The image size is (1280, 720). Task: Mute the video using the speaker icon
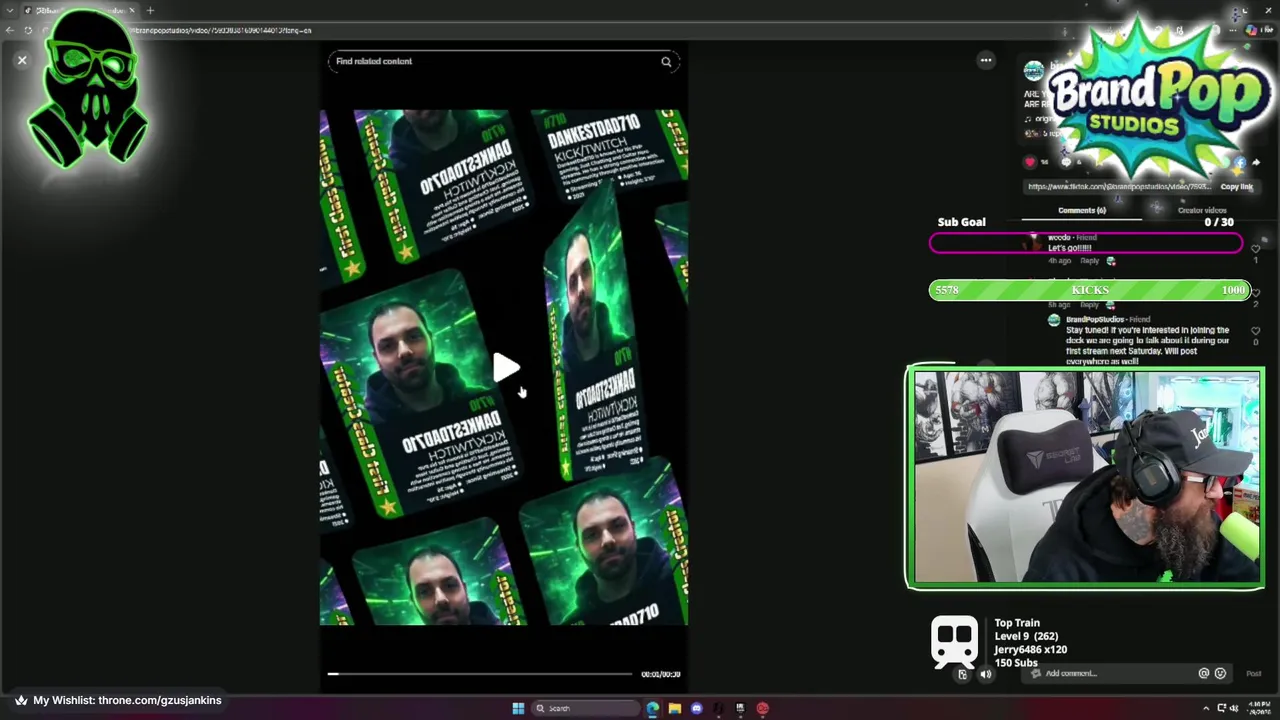(x=986, y=674)
